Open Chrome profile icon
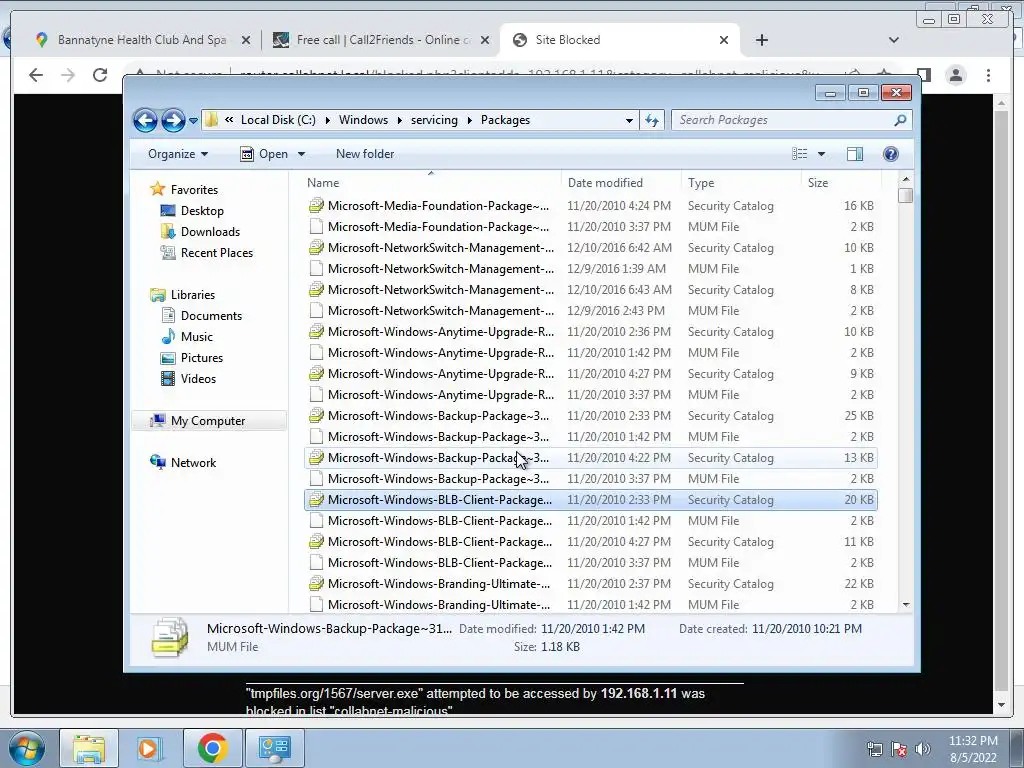The height and width of the screenshot is (768, 1024). pyautogui.click(x=956, y=75)
